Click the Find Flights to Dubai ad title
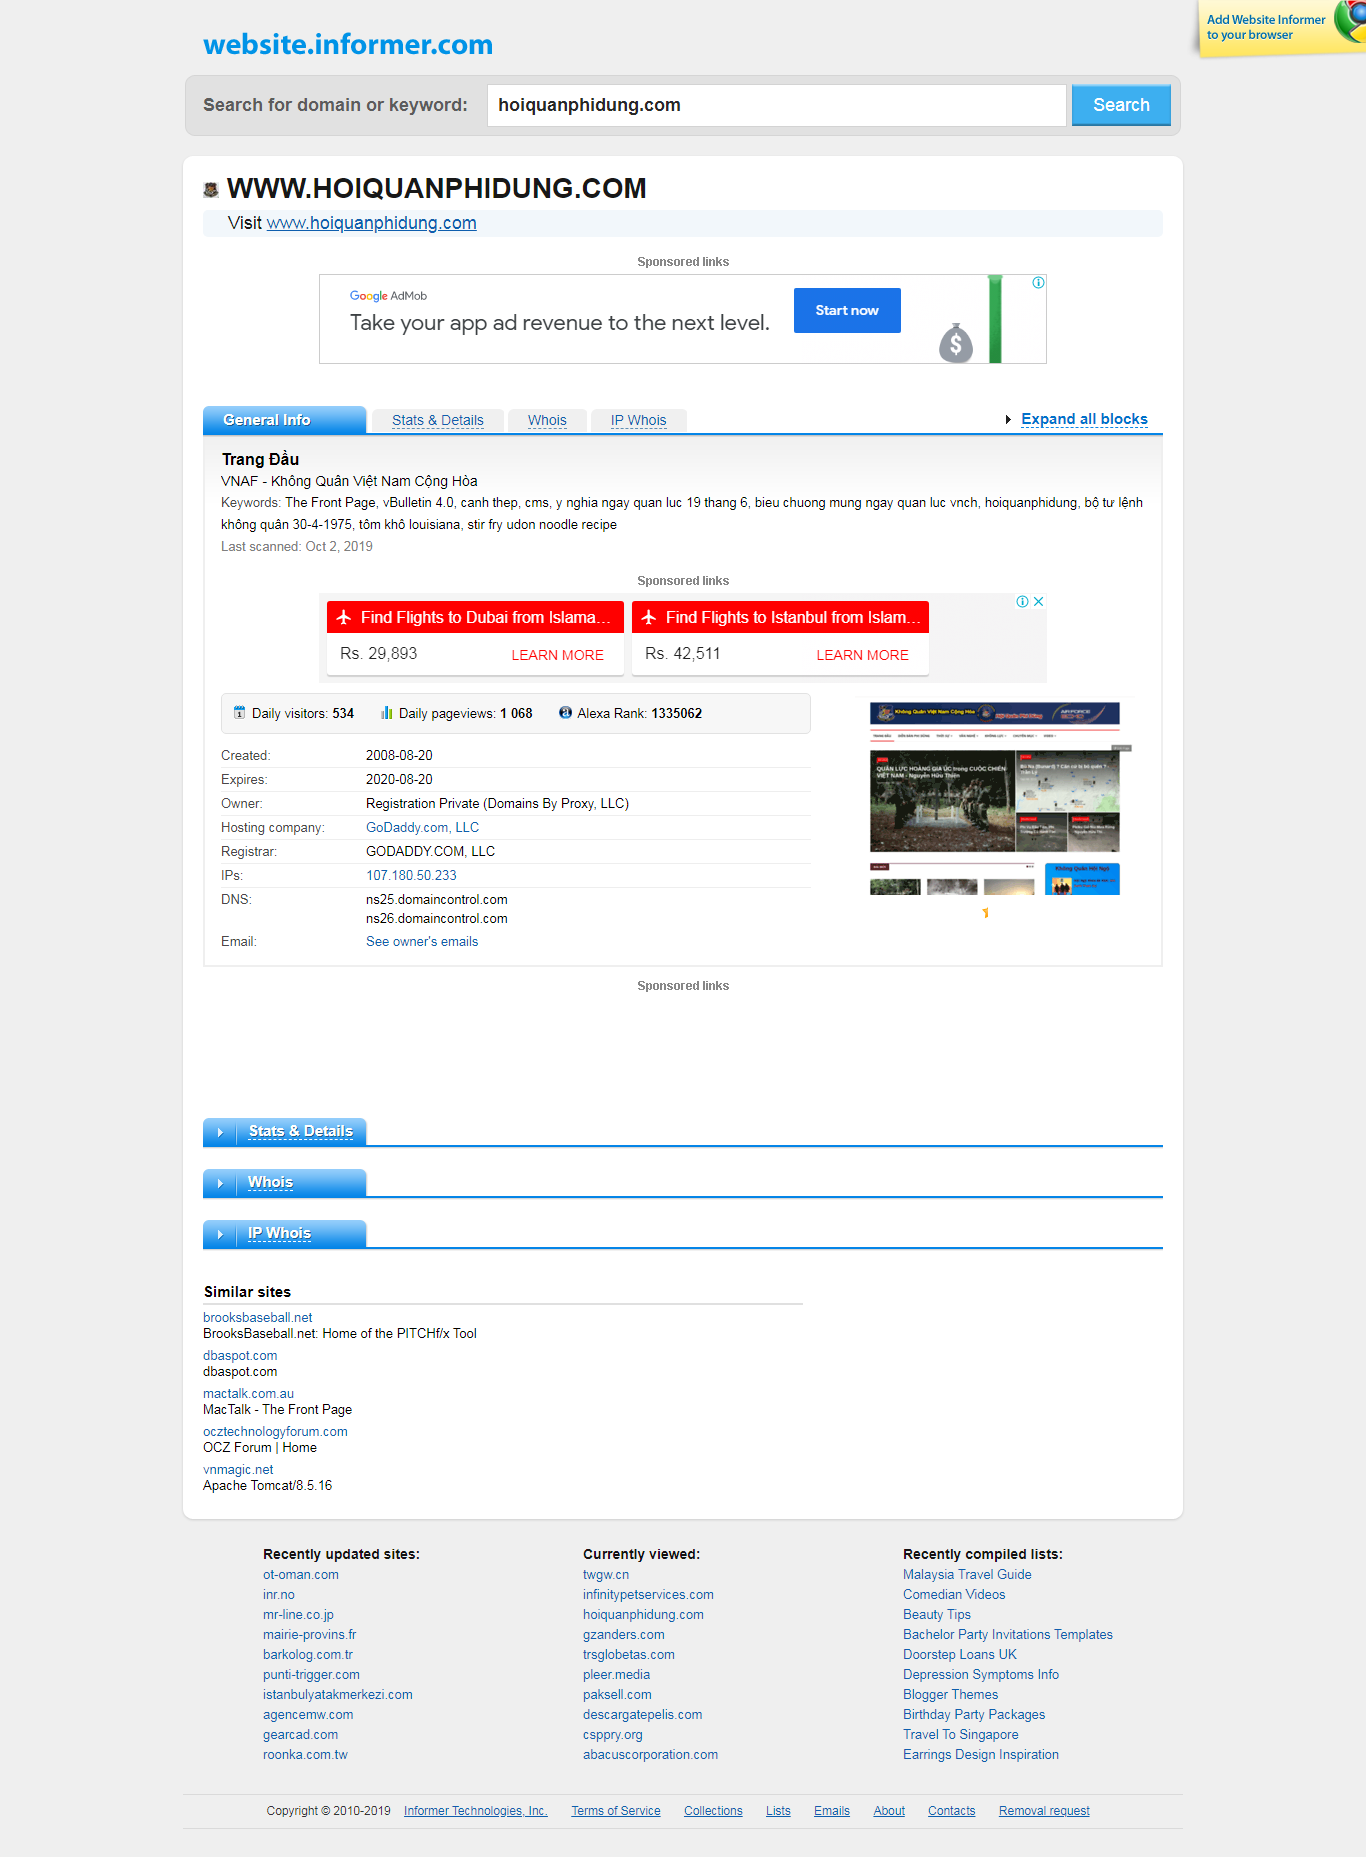Viewport: 1366px width, 1857px height. (x=485, y=617)
